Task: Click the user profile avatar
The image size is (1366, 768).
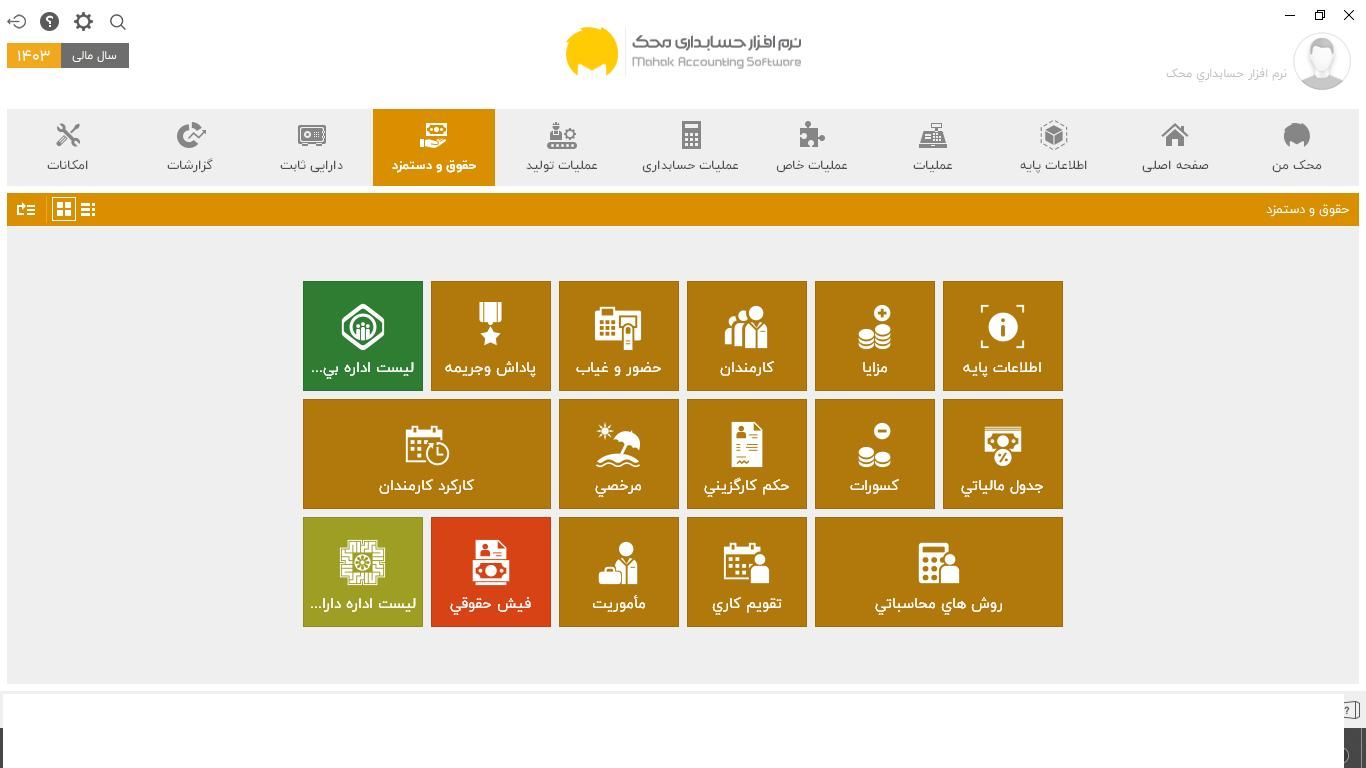Action: pos(1322,61)
